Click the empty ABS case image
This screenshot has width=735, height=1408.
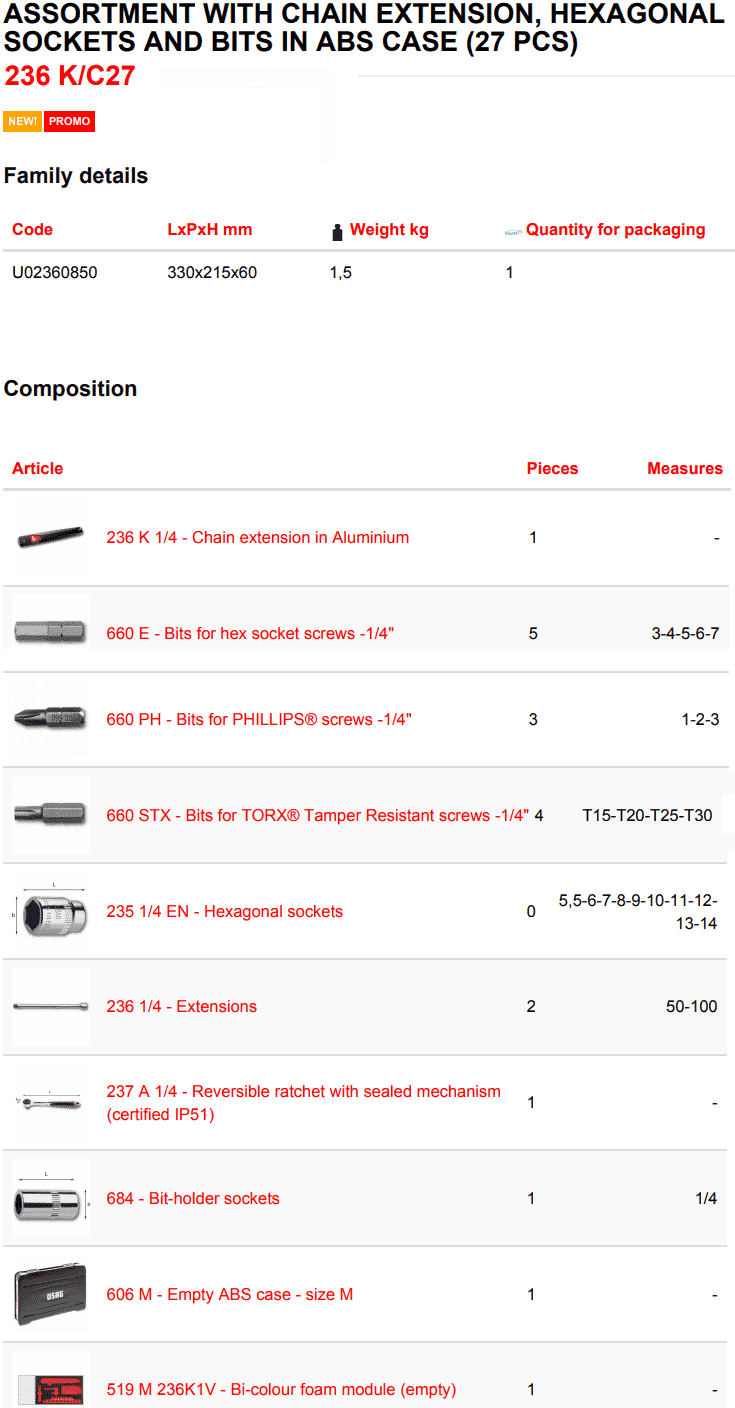pyautogui.click(x=50, y=1294)
